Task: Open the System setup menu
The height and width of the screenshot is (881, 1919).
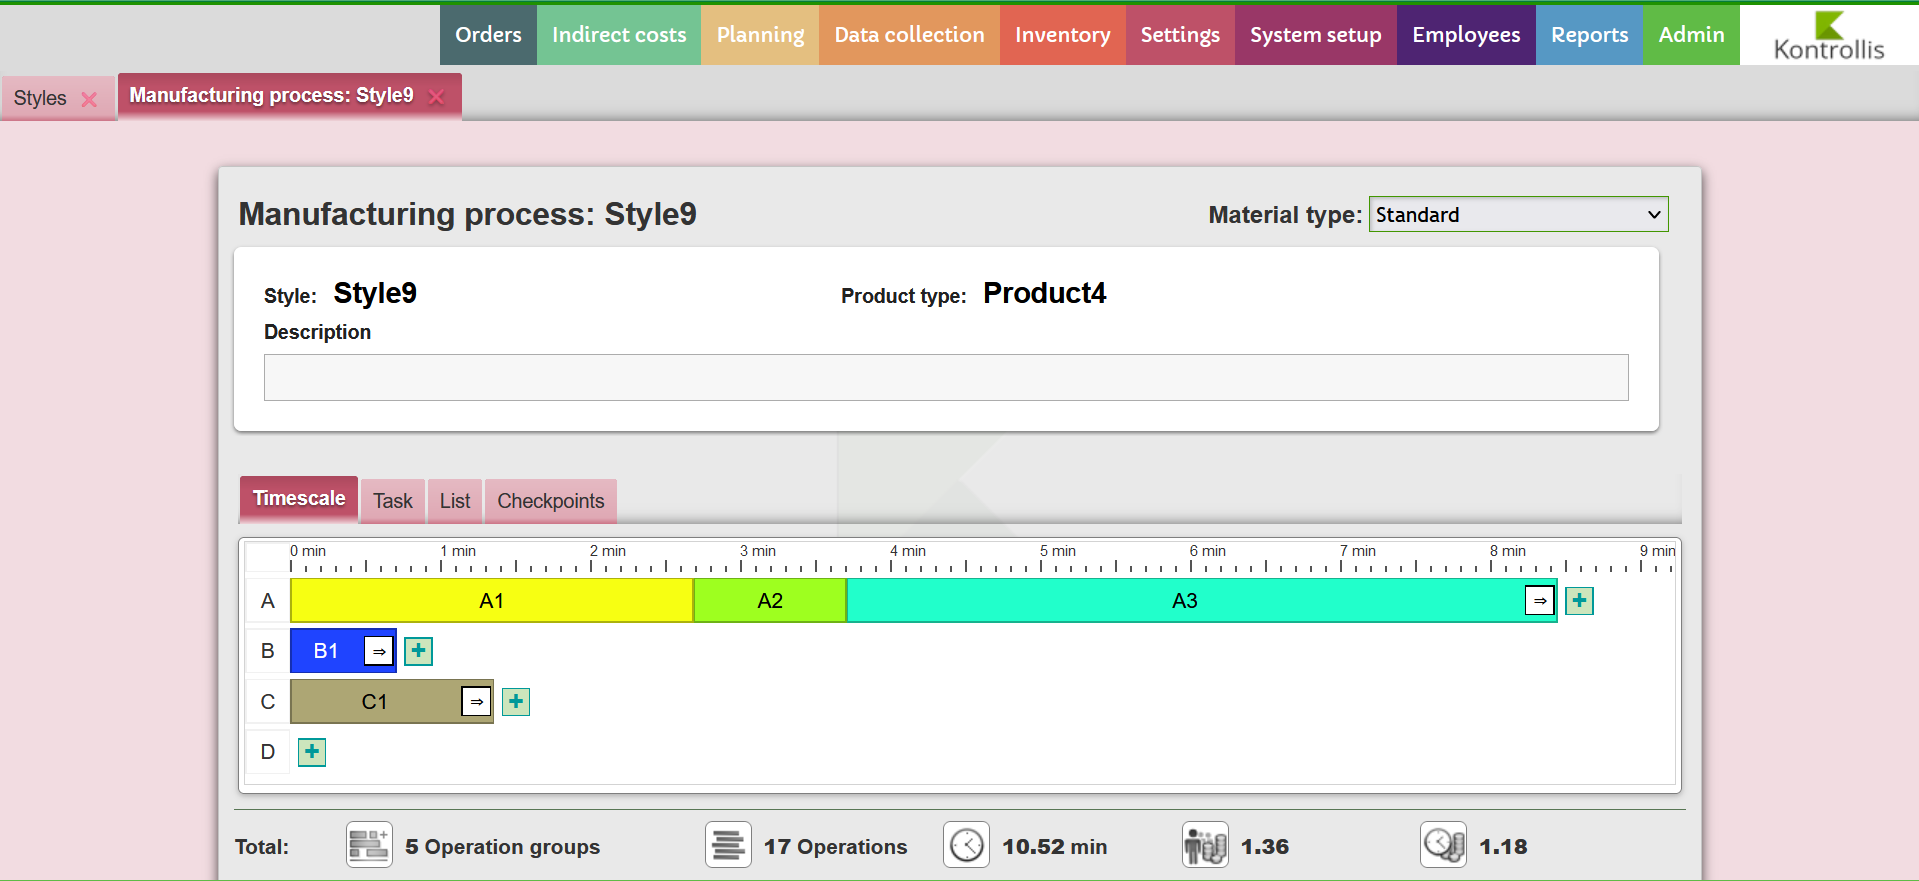Action: tap(1315, 35)
